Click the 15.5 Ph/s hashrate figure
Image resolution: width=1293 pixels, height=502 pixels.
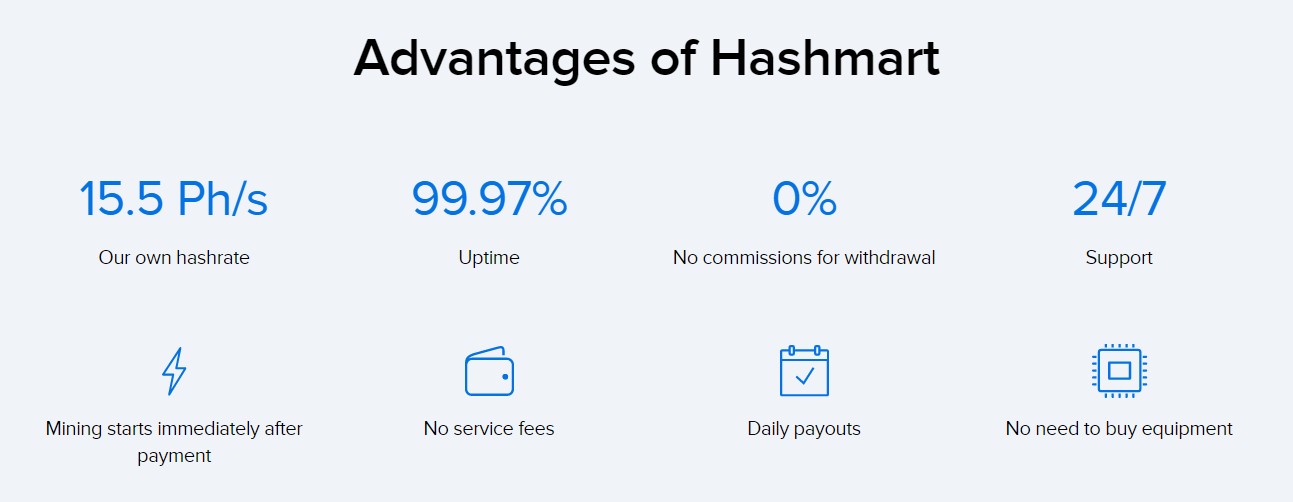pyautogui.click(x=174, y=198)
